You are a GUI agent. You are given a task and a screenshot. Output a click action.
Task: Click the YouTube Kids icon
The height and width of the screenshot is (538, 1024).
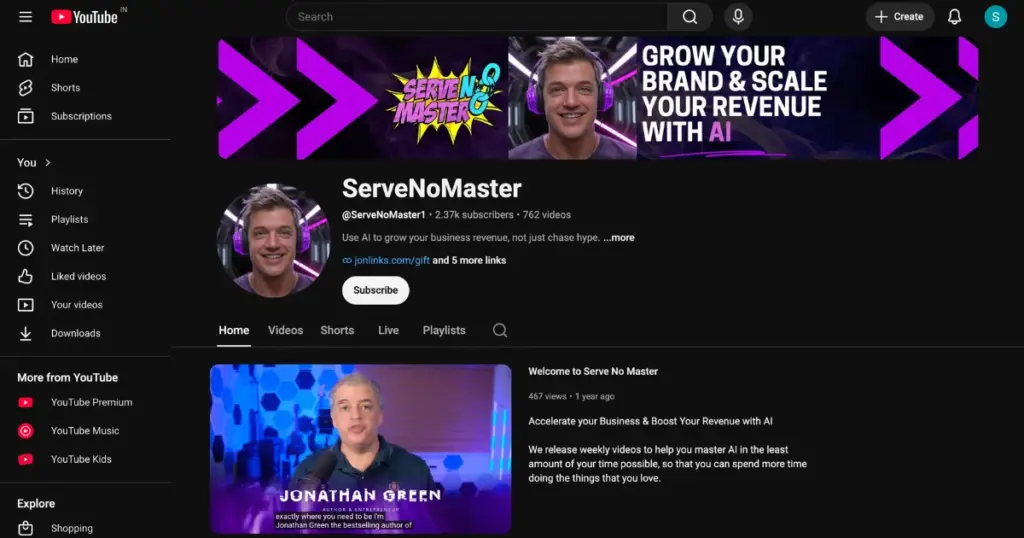click(x=25, y=459)
